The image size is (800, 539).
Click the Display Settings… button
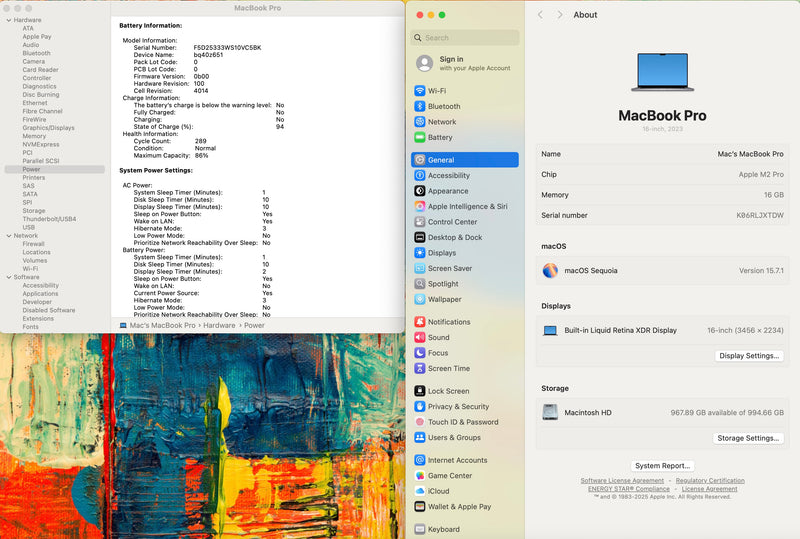[749, 356]
